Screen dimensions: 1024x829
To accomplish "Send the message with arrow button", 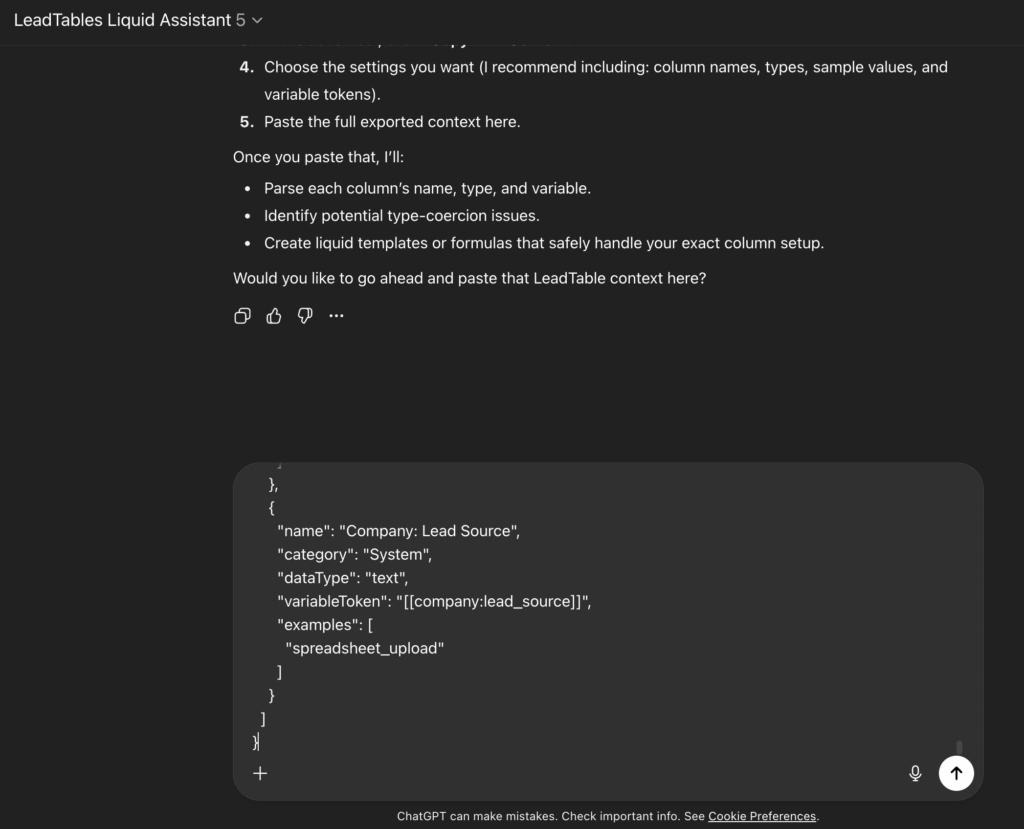I will point(956,773).
